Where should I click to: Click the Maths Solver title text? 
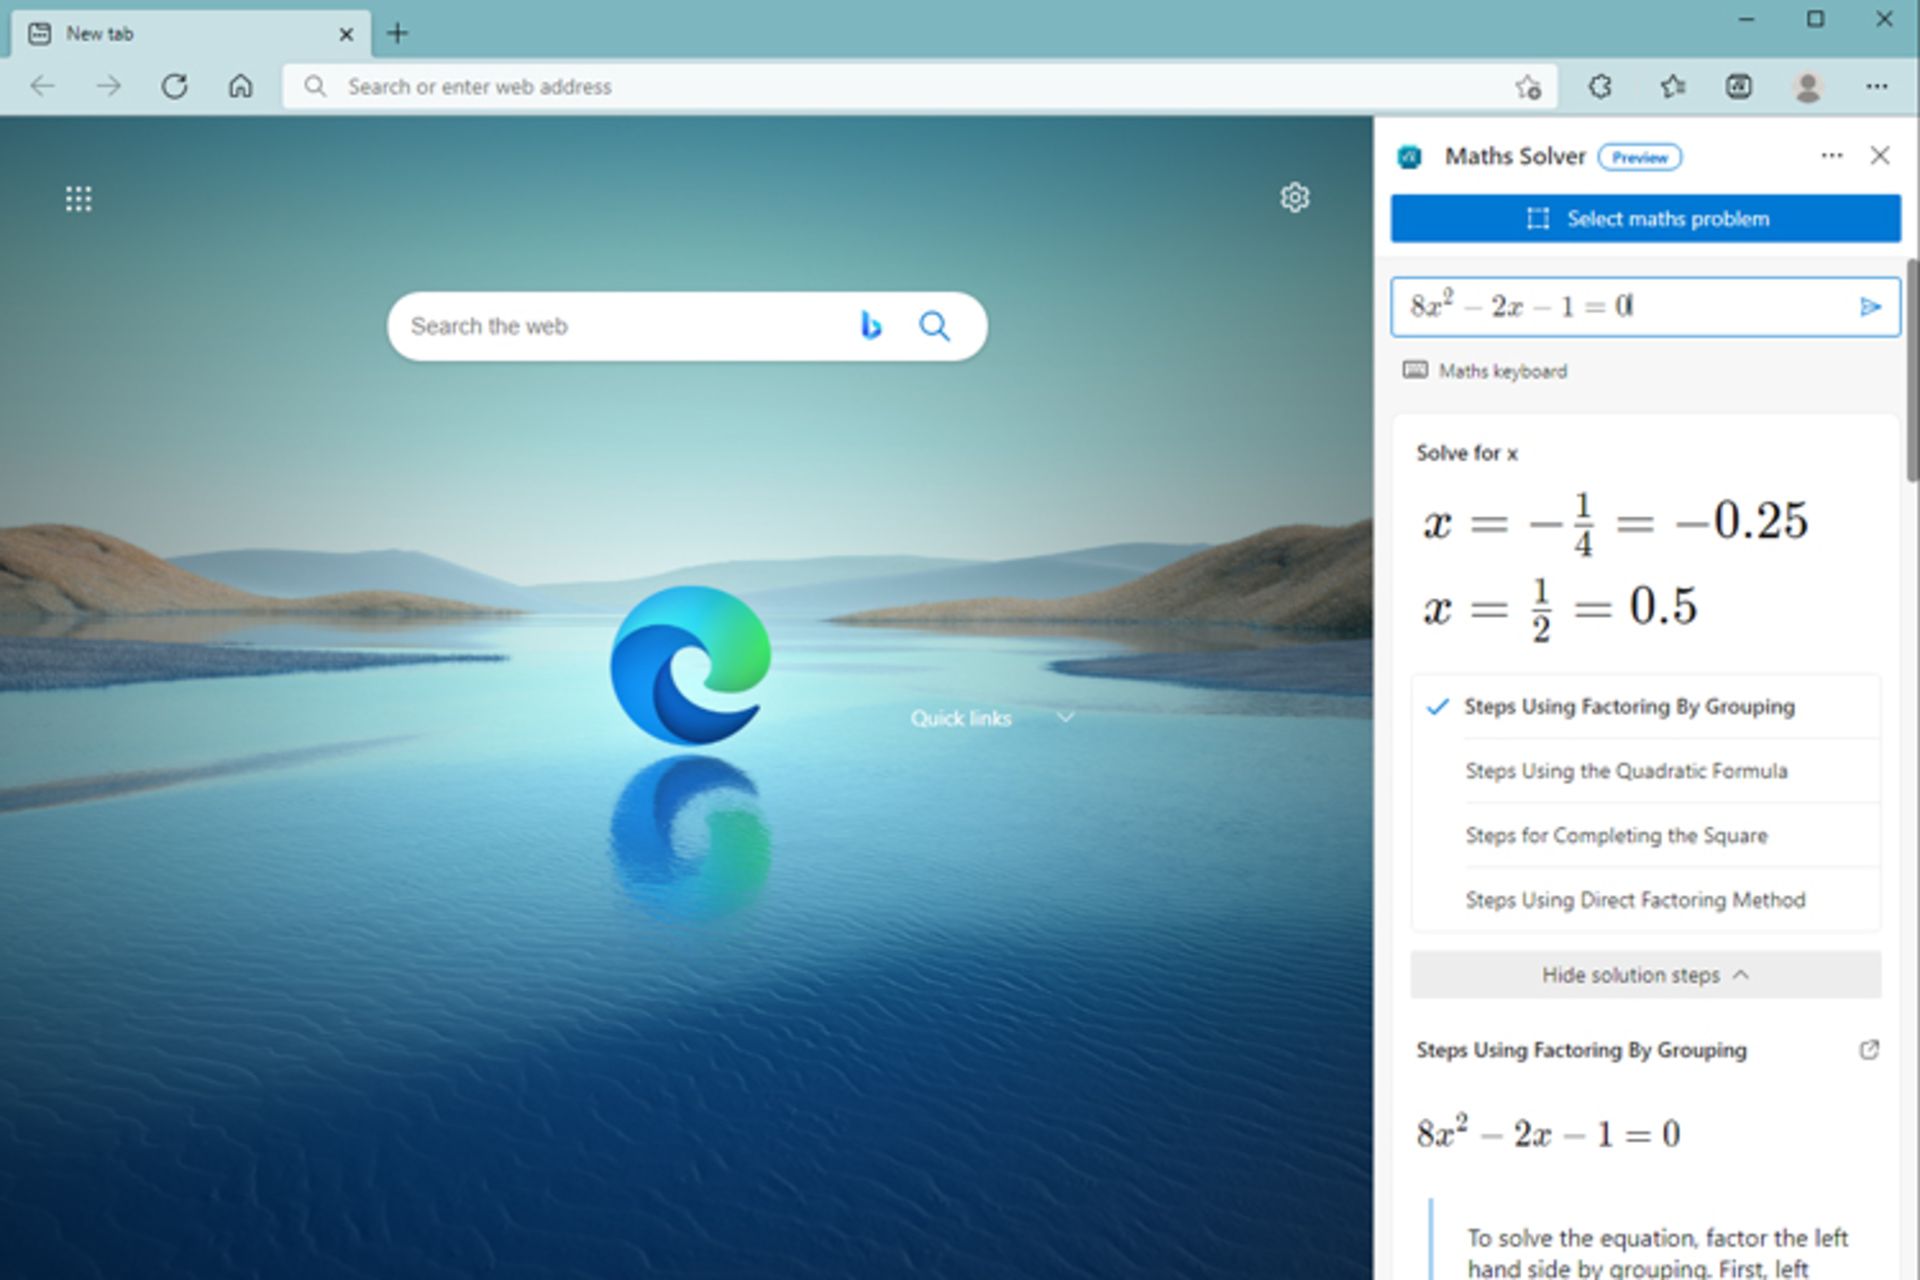point(1515,156)
